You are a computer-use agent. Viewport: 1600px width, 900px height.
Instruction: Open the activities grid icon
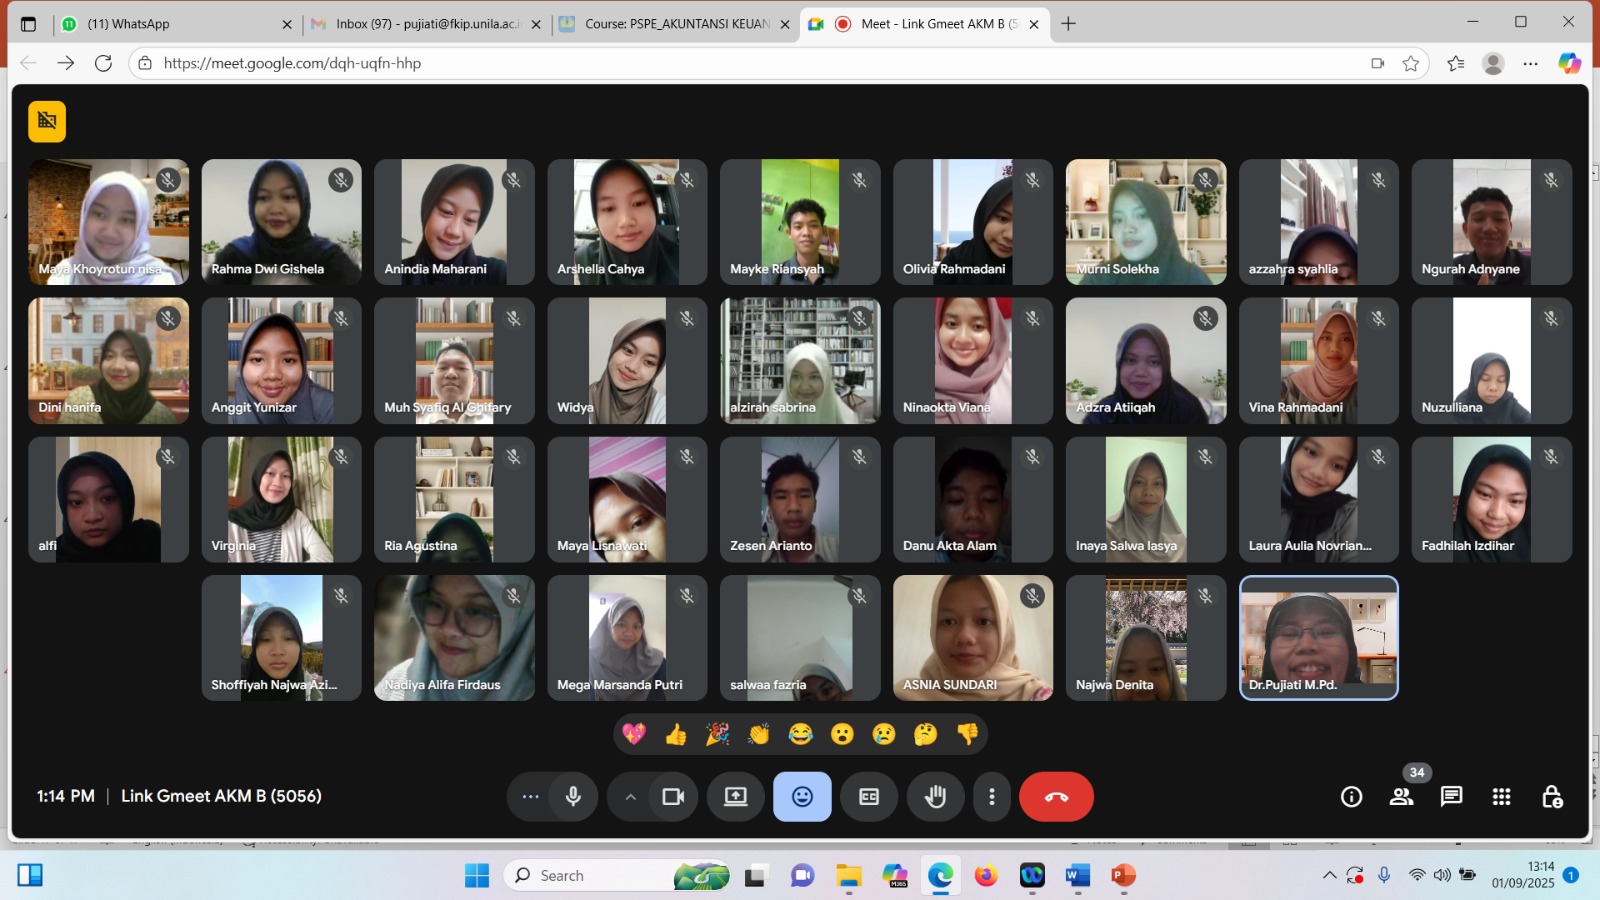tap(1501, 797)
